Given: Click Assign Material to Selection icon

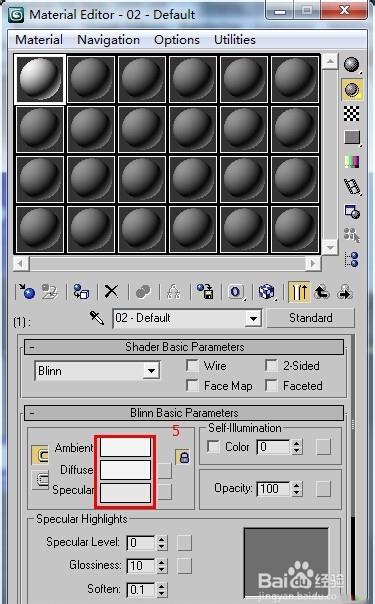Looking at the screenshot, I should 81,292.
